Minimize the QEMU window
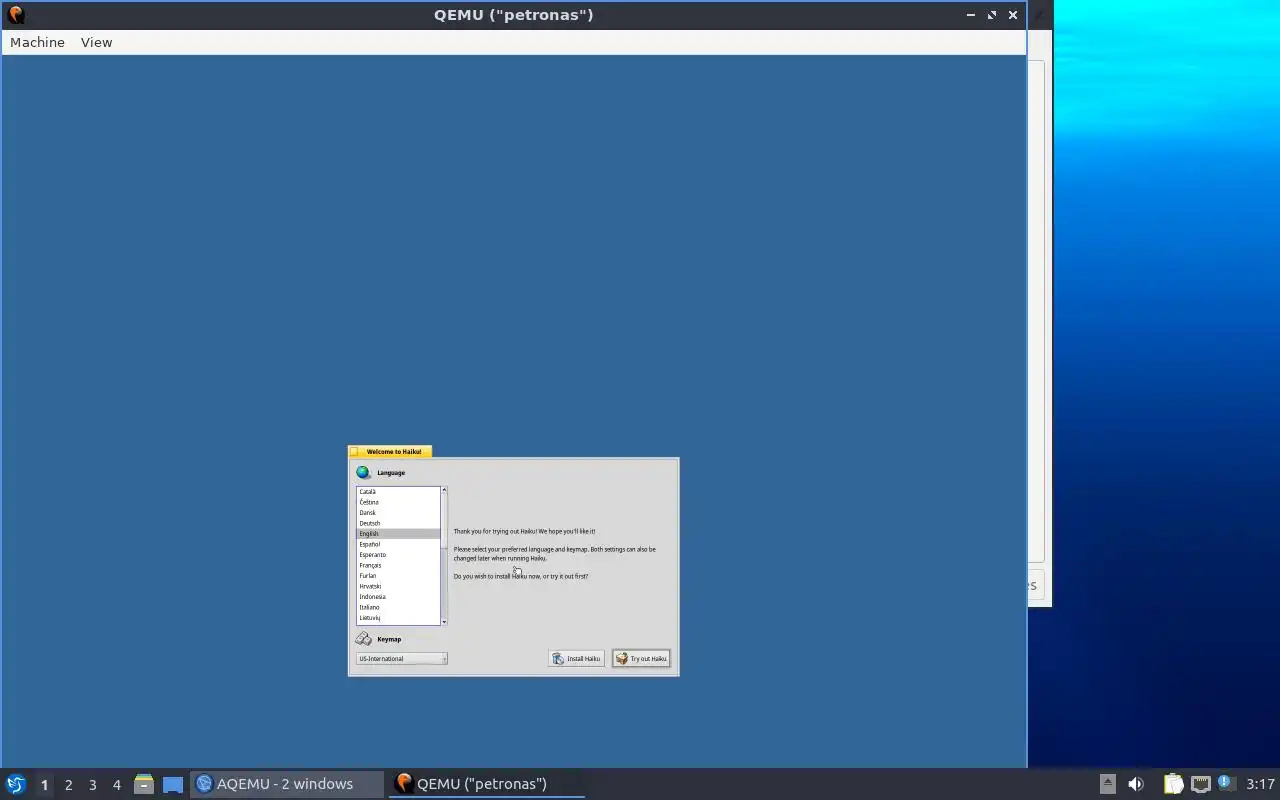 pyautogui.click(x=970, y=15)
